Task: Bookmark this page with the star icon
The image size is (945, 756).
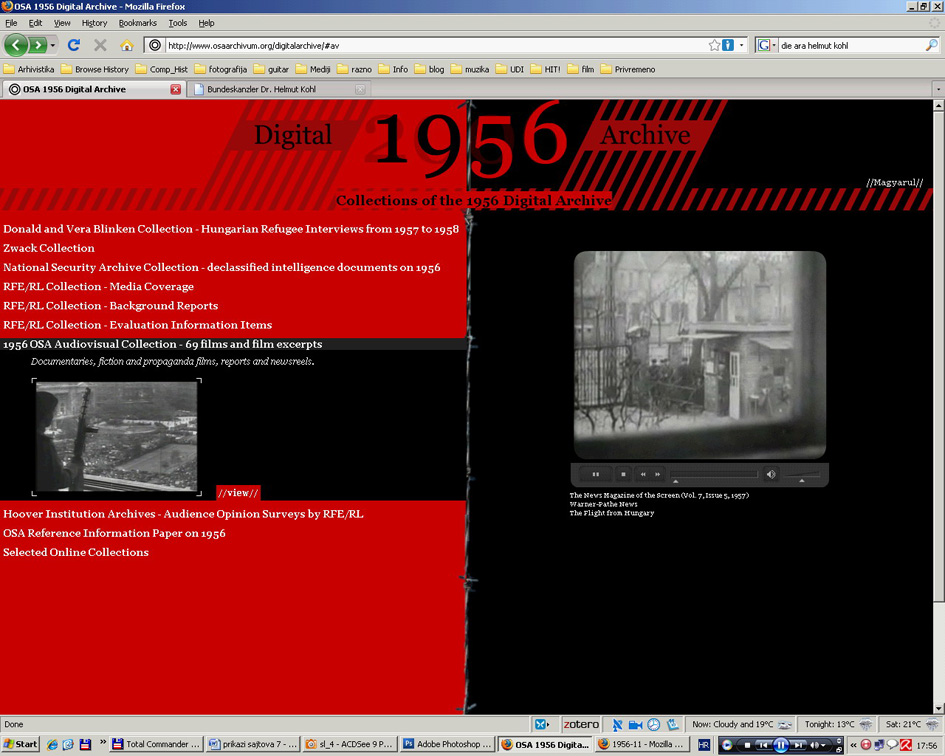Action: click(714, 45)
